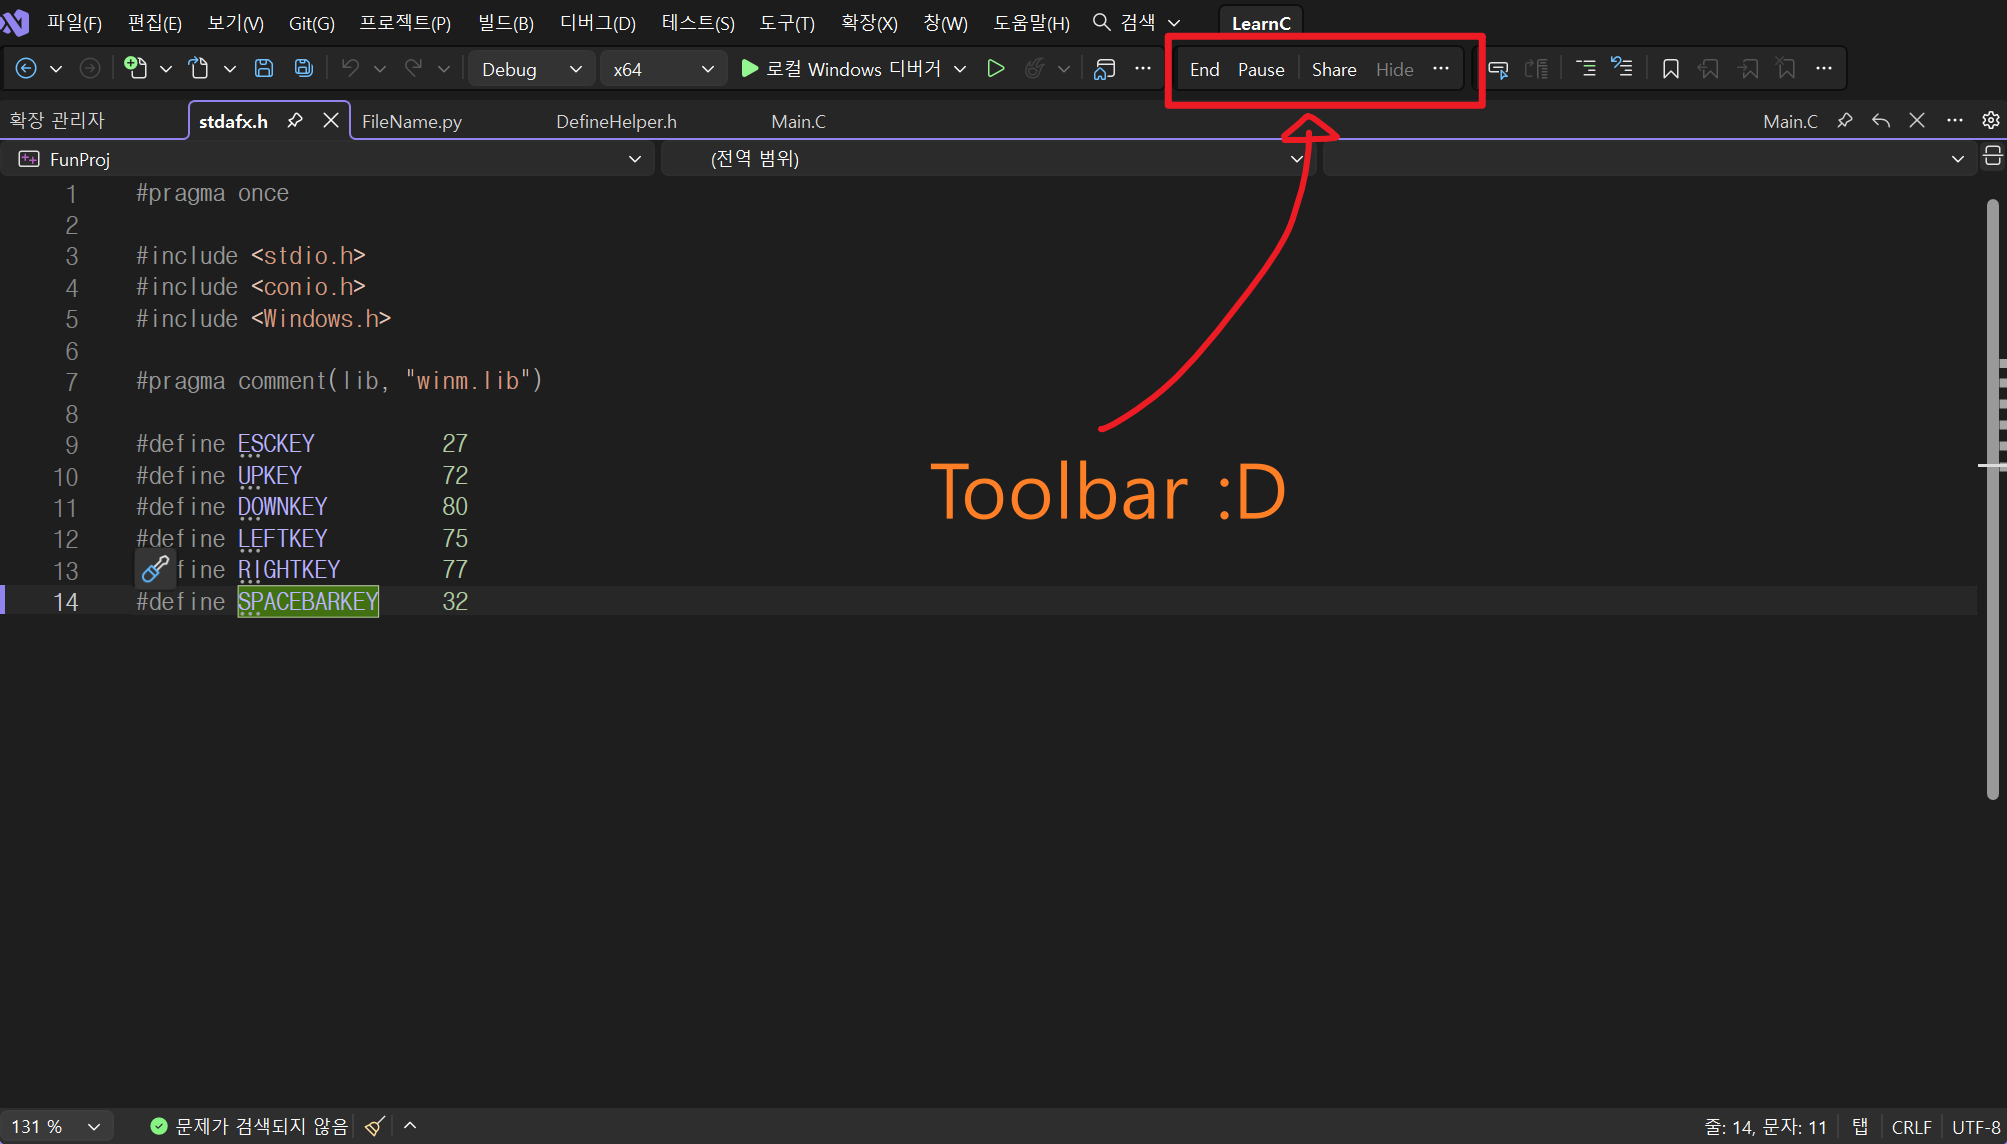
Task: Click the indent lines icon
Action: coord(1586,68)
